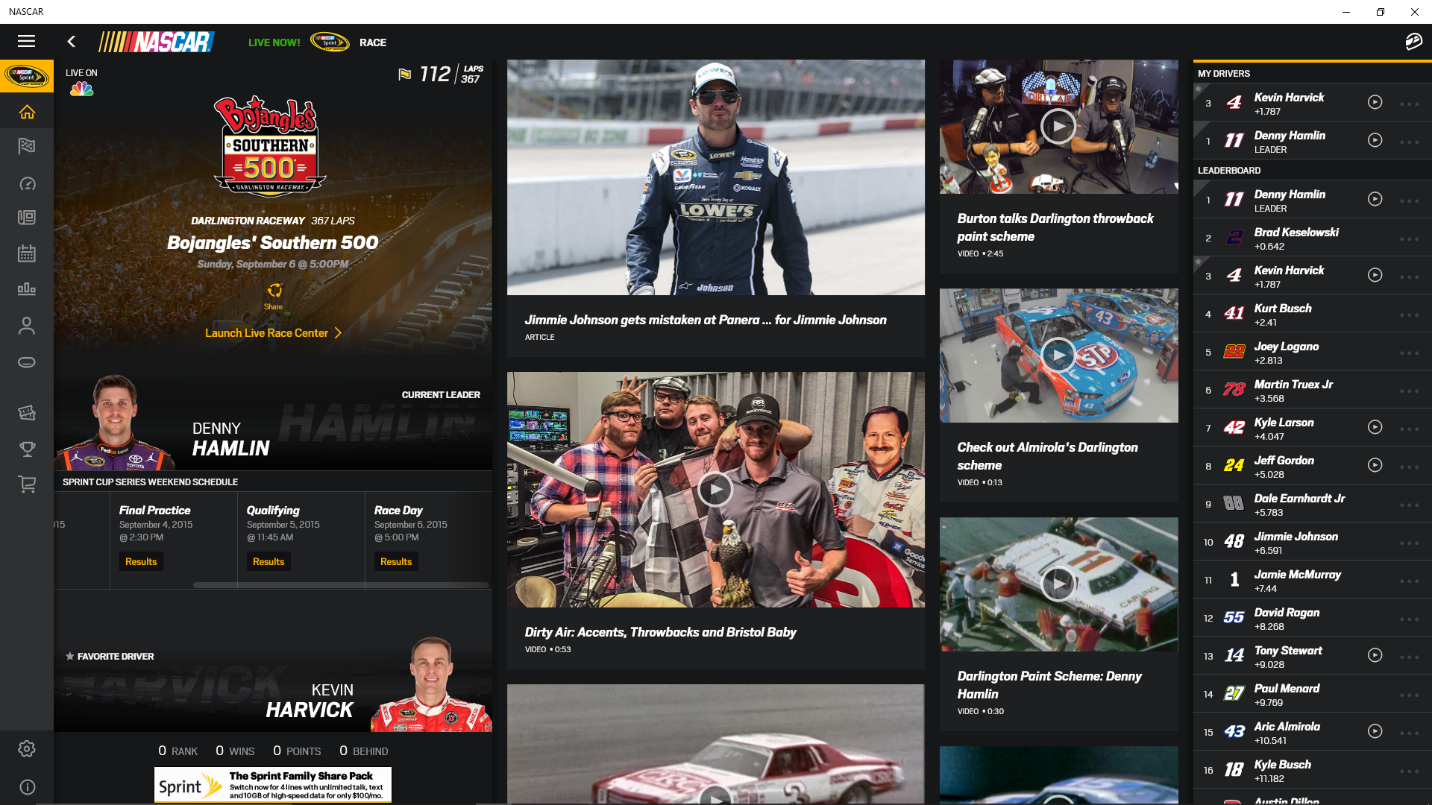This screenshot has width=1432, height=805.
Task: Play audio for Kyle Larson
Action: [1375, 427]
